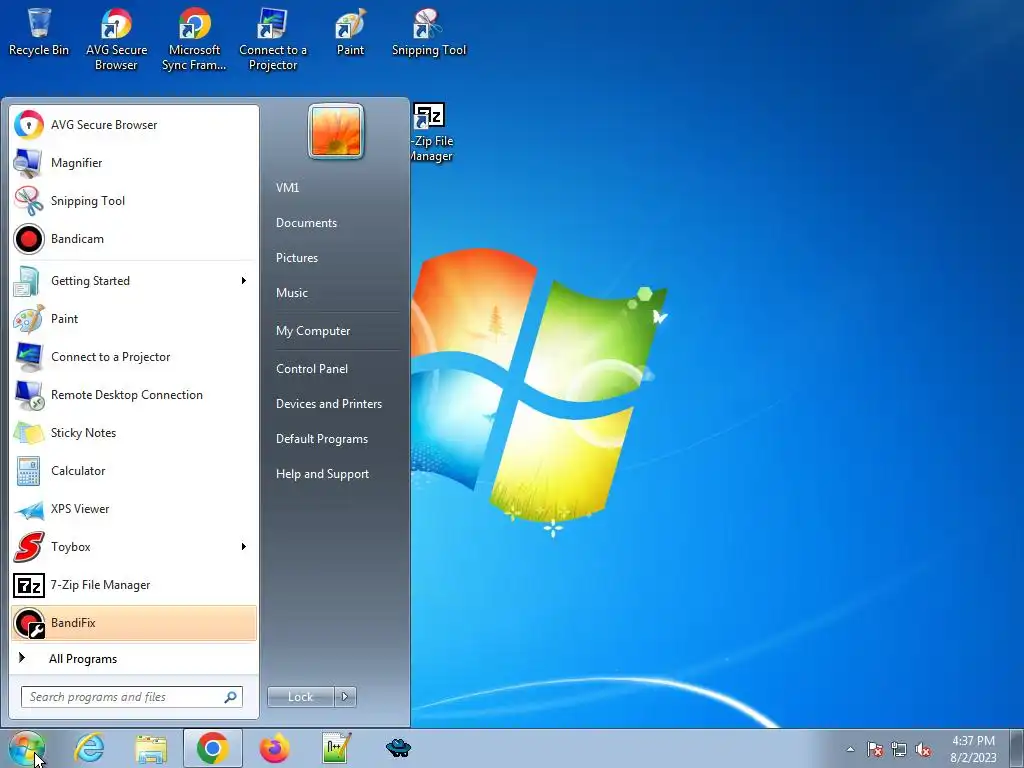1024x768 pixels.
Task: Open the shutdown options arrow beside Lock
Action: point(345,697)
